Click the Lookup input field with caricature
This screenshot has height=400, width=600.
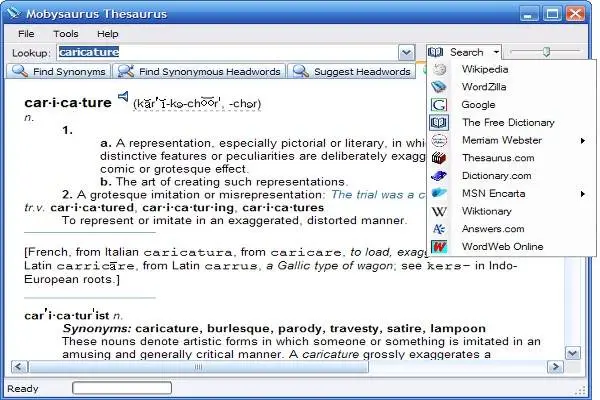coord(228,52)
